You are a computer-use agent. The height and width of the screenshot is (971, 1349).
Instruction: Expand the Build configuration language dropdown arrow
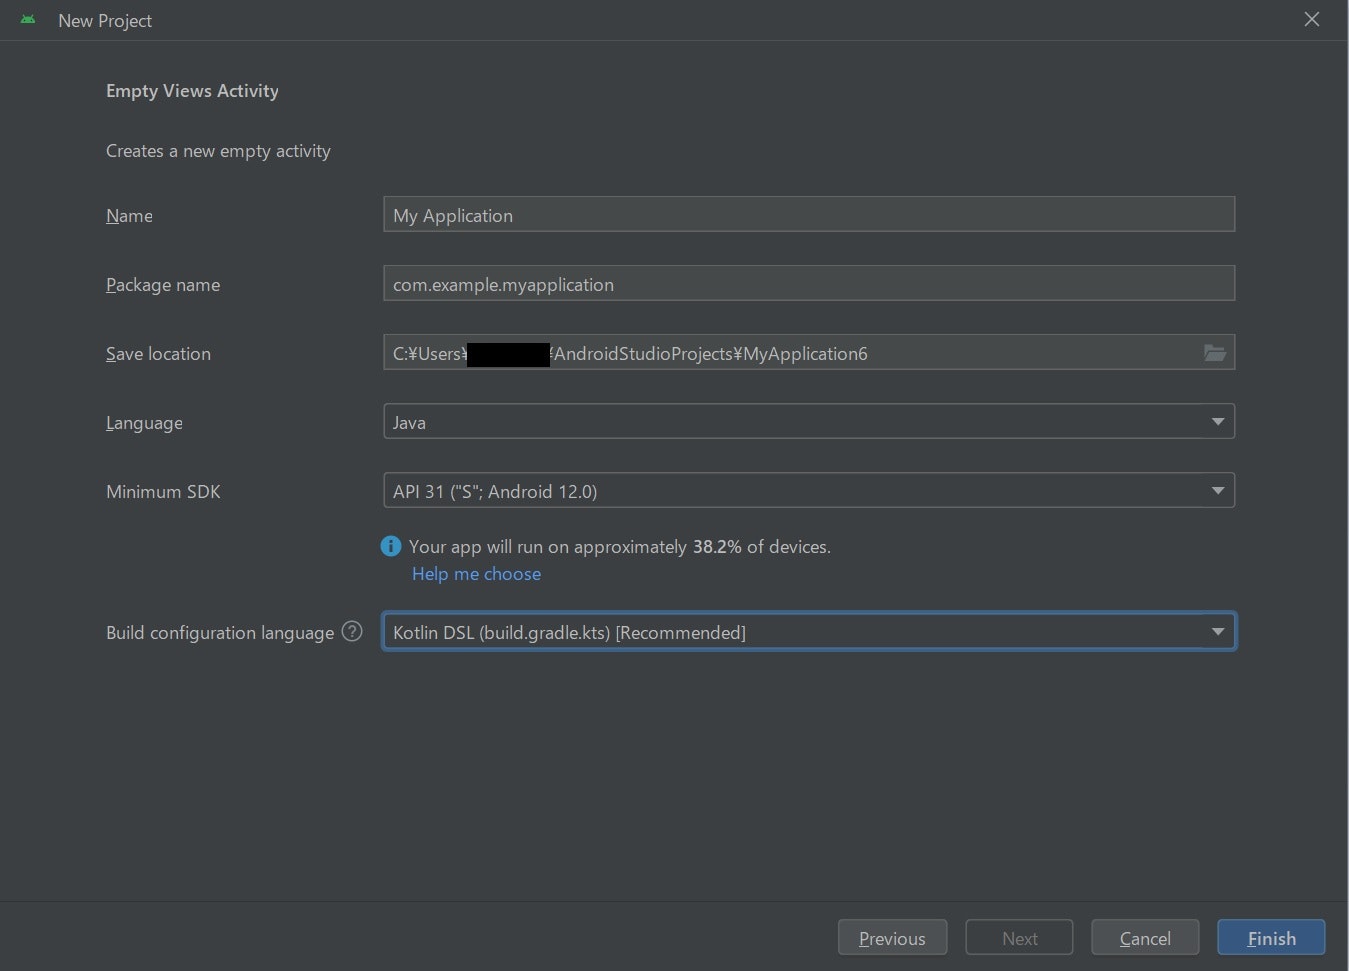1217,632
